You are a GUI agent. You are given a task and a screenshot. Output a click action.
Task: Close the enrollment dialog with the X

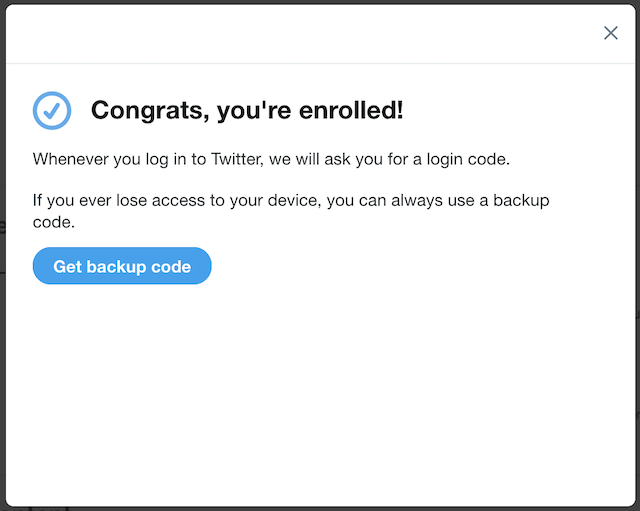pyautogui.click(x=611, y=33)
